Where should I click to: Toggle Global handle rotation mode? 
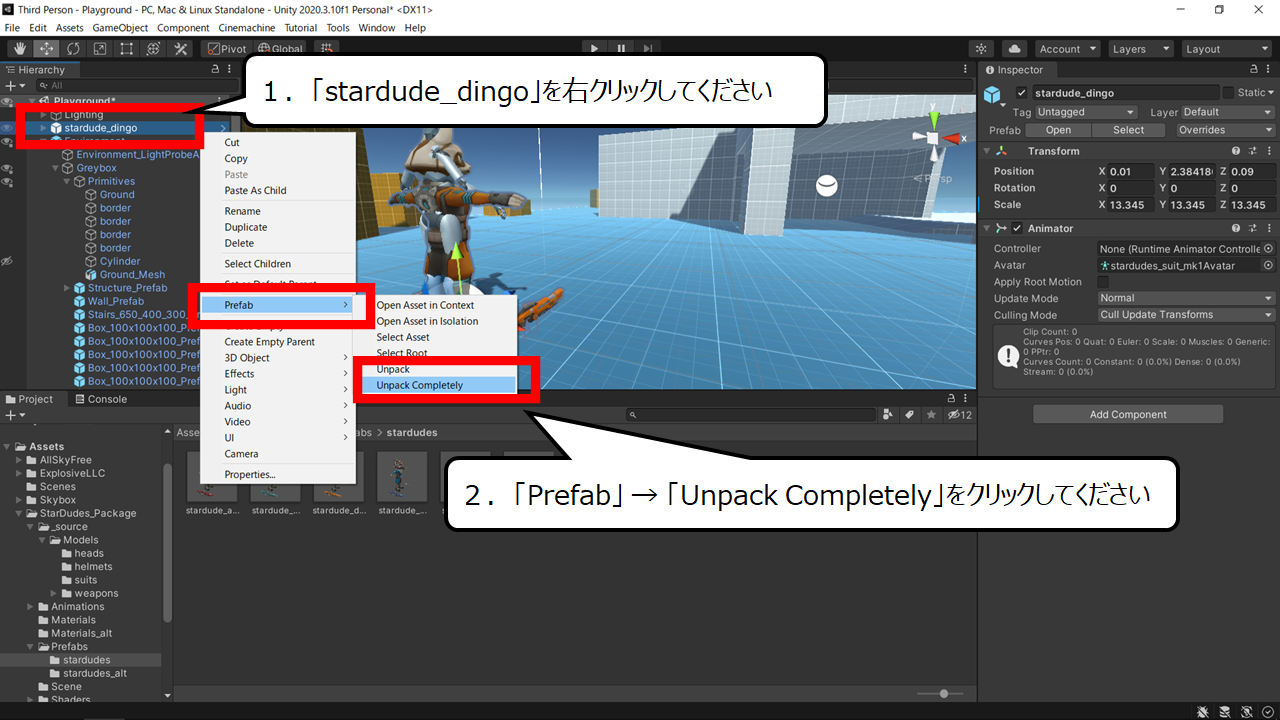point(280,48)
